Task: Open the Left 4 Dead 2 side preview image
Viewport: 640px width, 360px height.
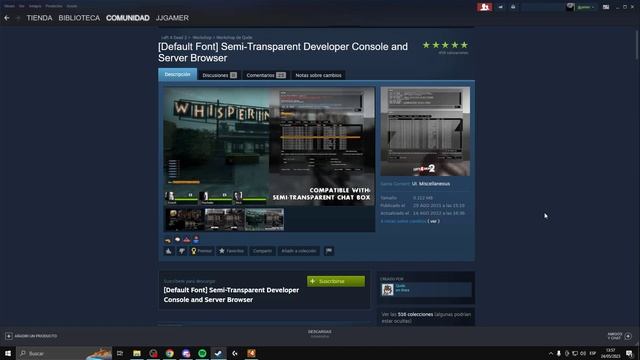Action: [425, 131]
